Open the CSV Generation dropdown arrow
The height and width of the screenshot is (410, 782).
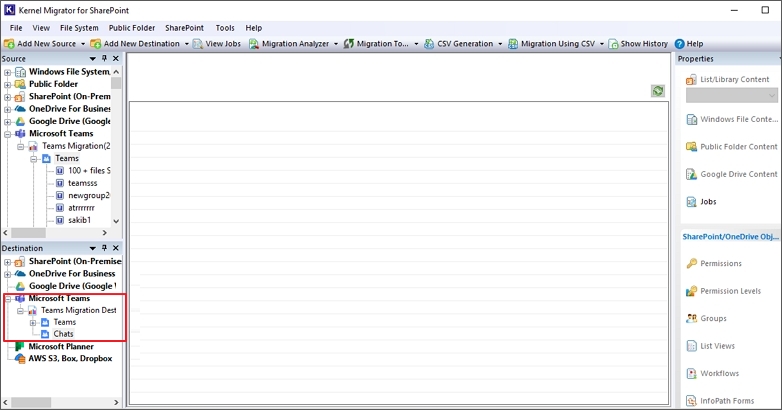coord(500,44)
